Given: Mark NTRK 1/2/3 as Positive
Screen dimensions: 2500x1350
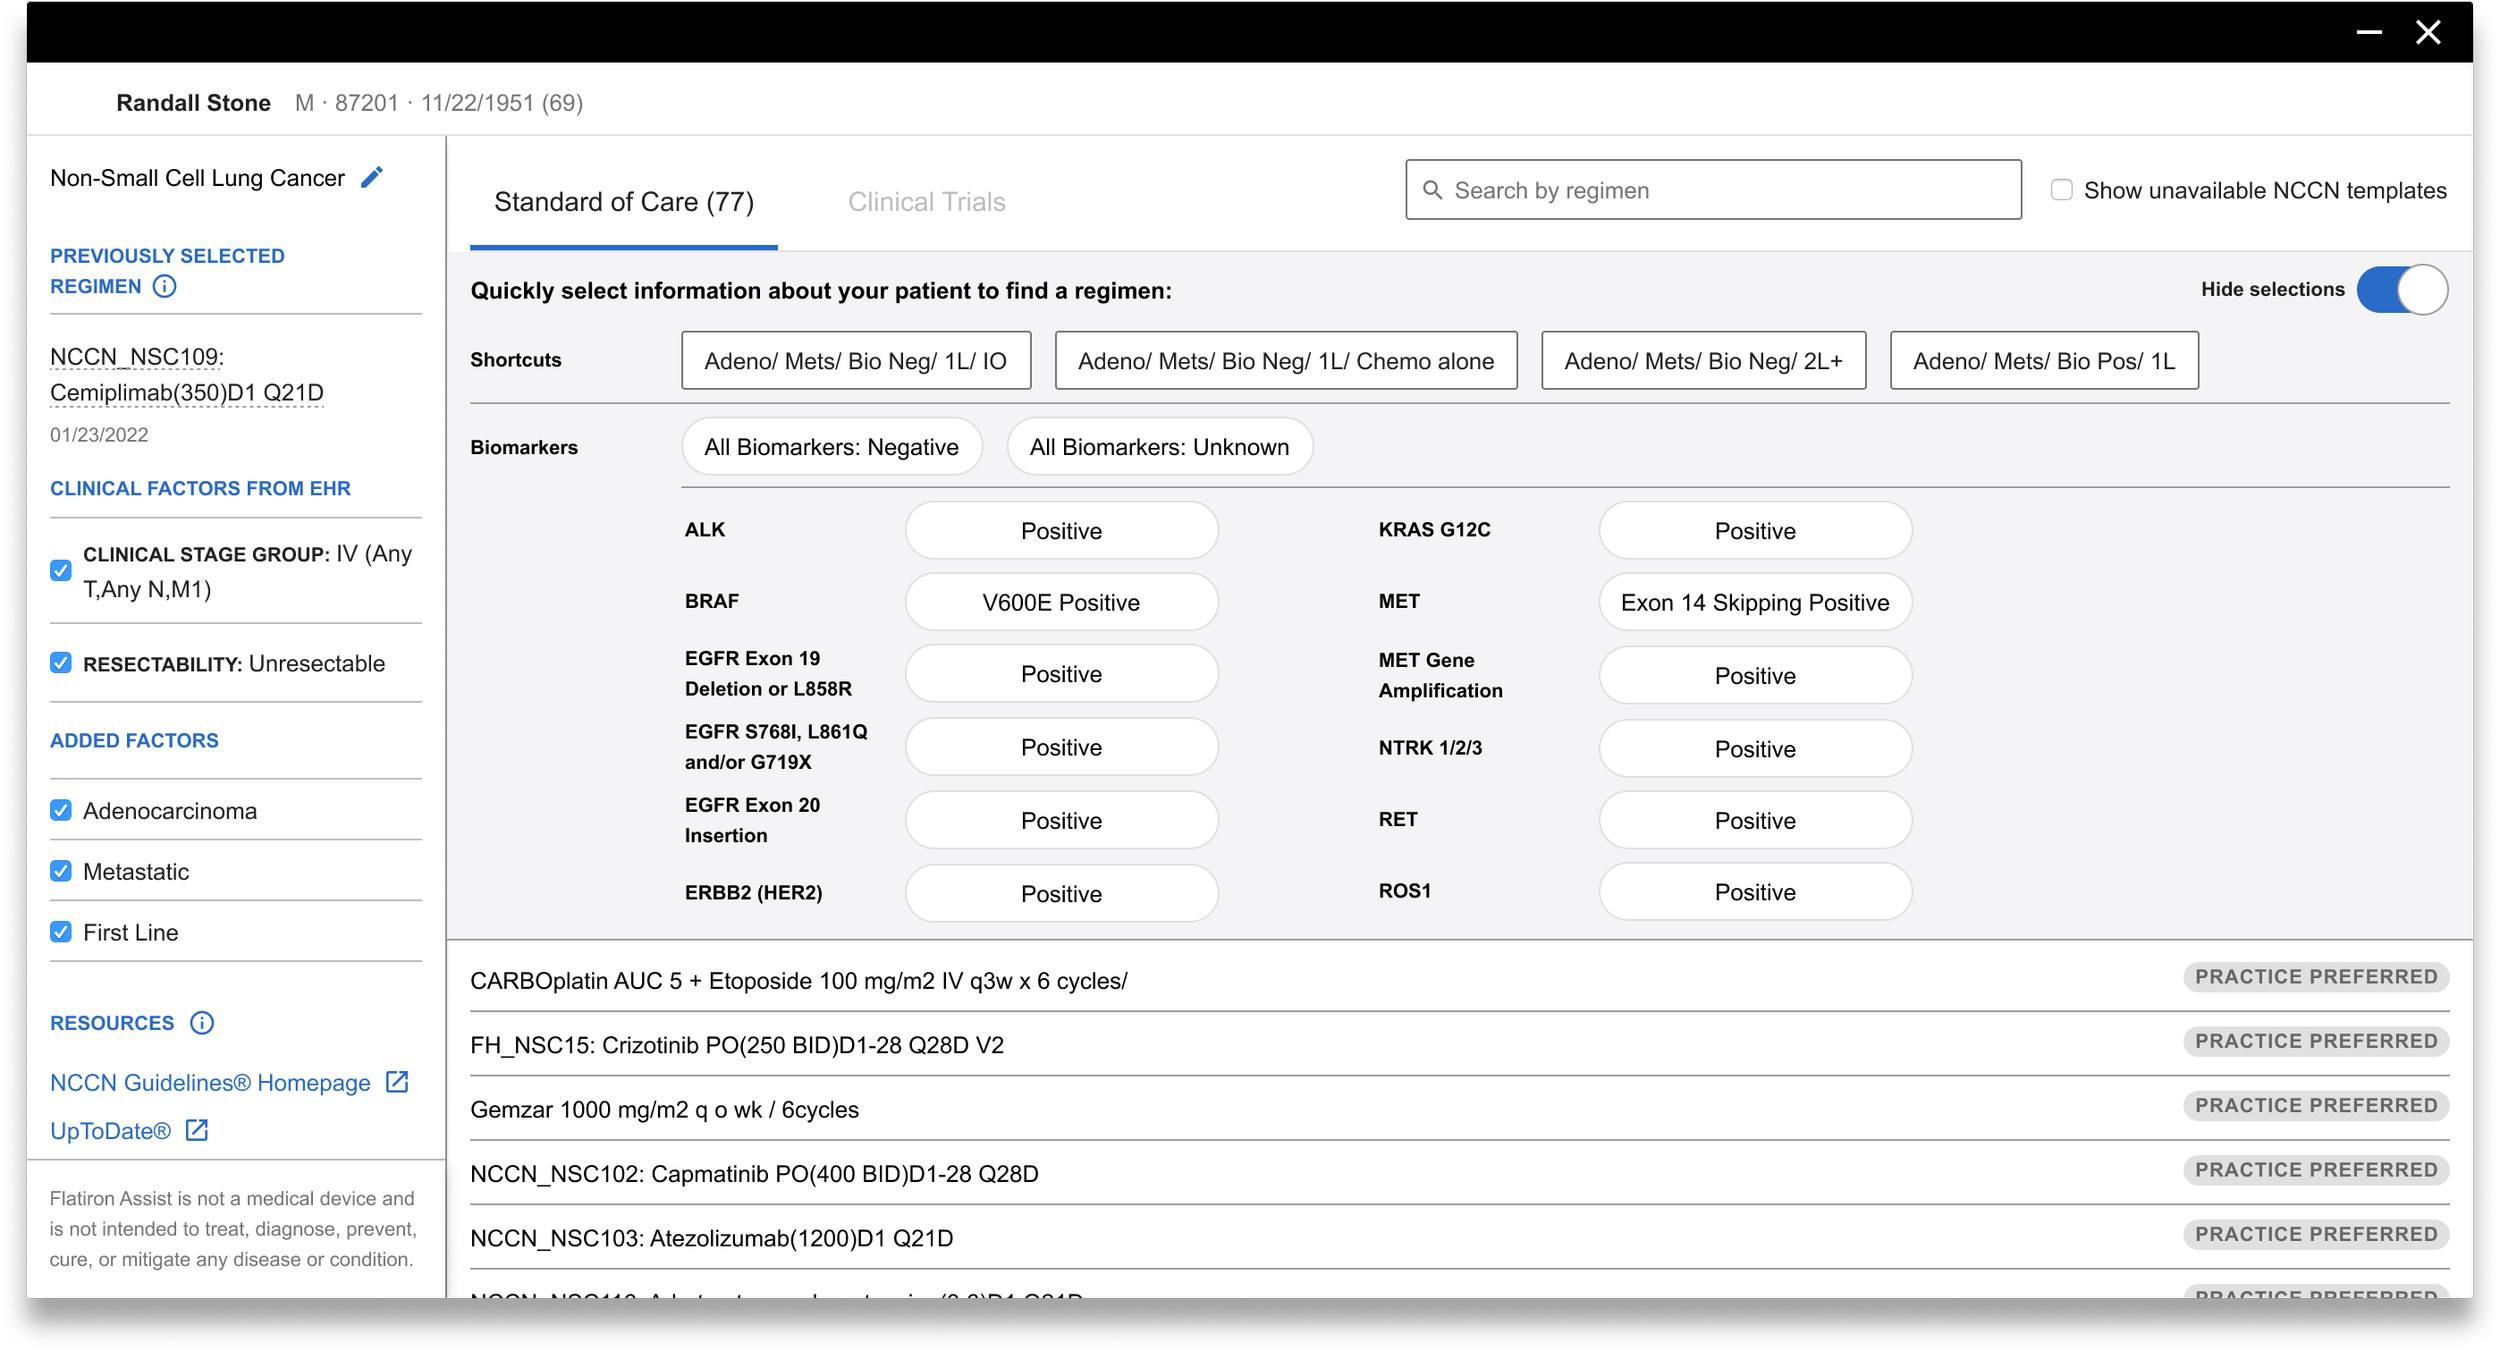Looking at the screenshot, I should [x=1755, y=749].
